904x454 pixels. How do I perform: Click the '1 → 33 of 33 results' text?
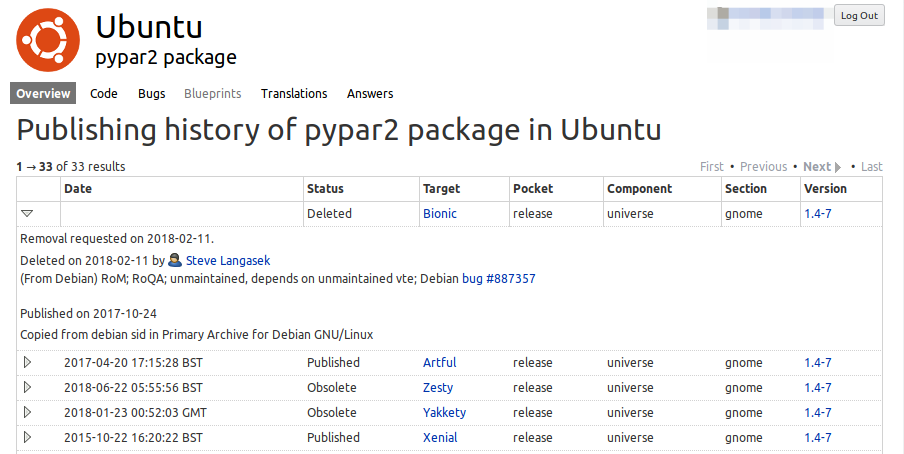pos(70,167)
